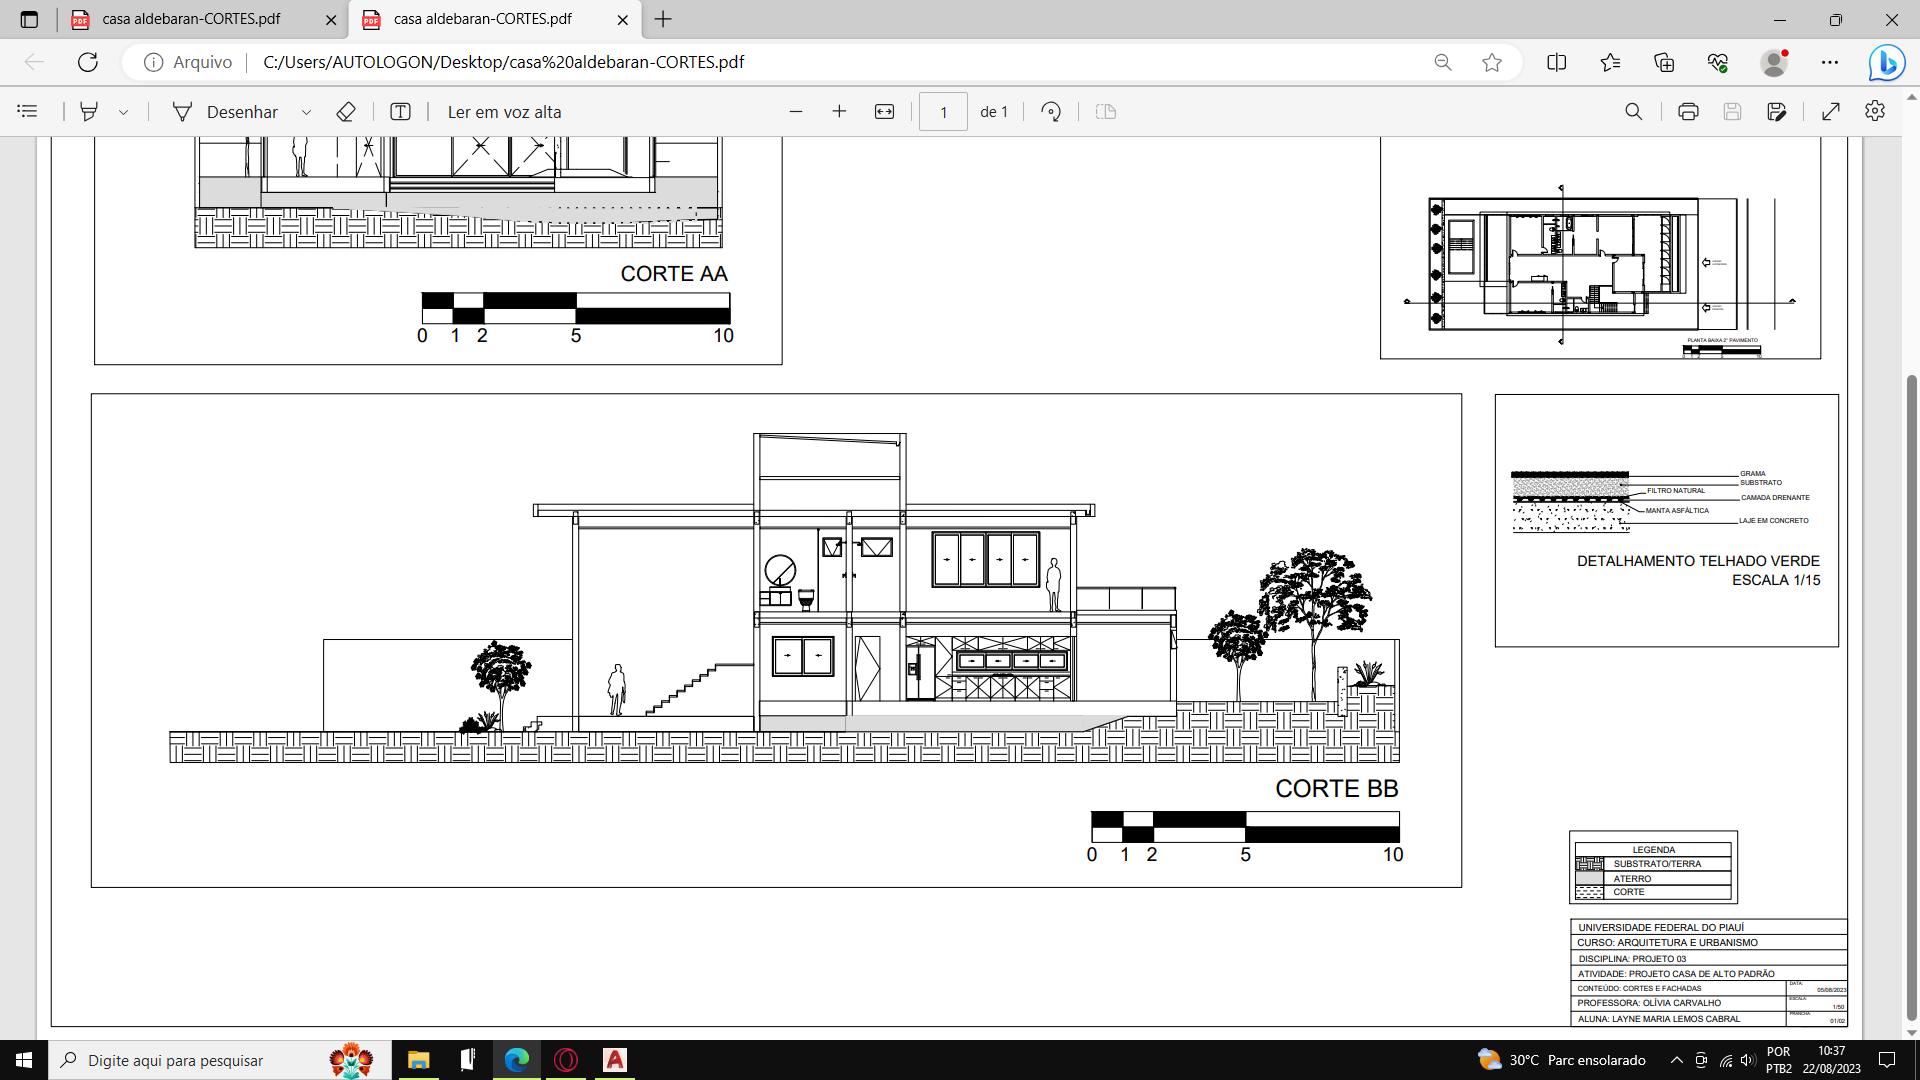Viewport: 1920px width, 1080px height.
Task: Enter full screen mode
Action: coord(1831,112)
